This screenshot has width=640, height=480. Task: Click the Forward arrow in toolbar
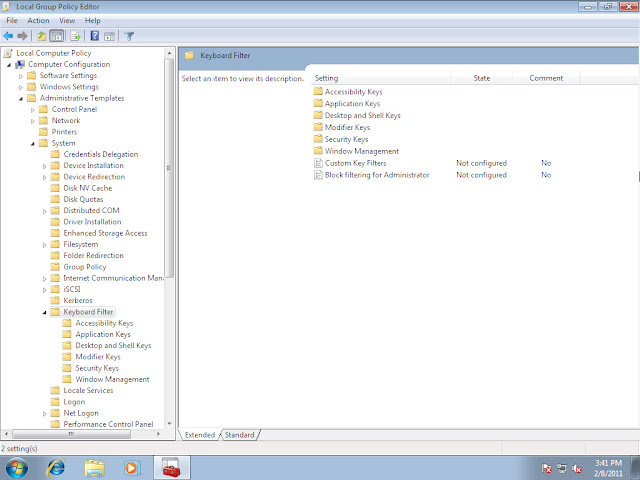tap(22, 36)
